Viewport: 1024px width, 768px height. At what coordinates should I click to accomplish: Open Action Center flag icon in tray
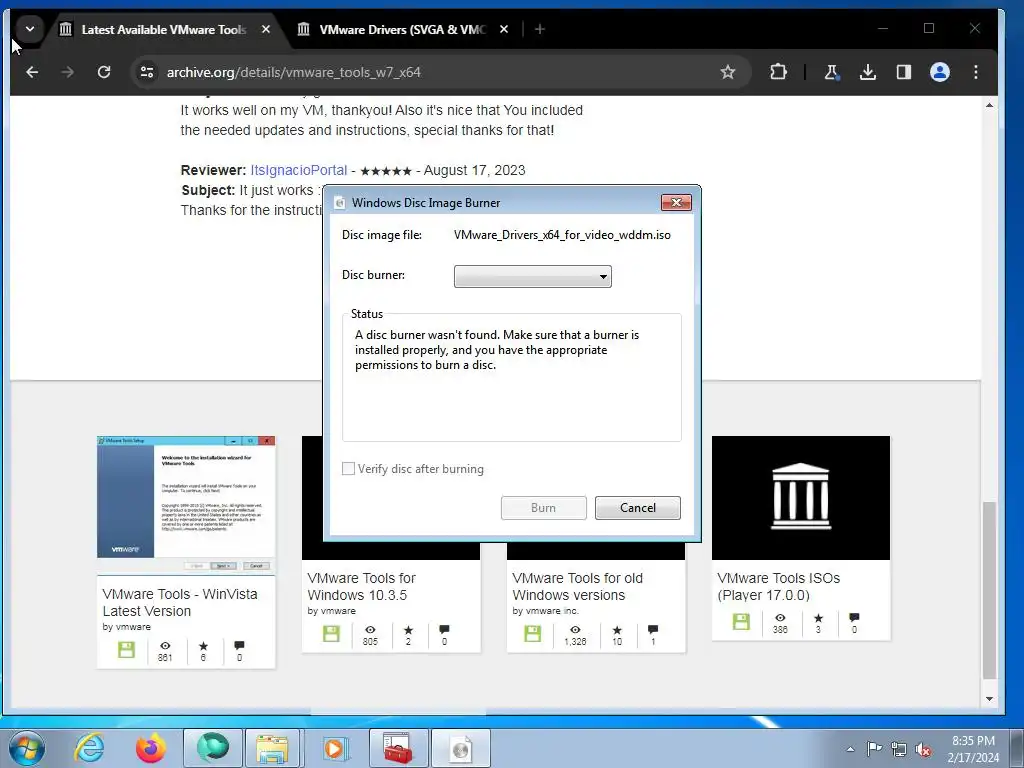click(874, 749)
